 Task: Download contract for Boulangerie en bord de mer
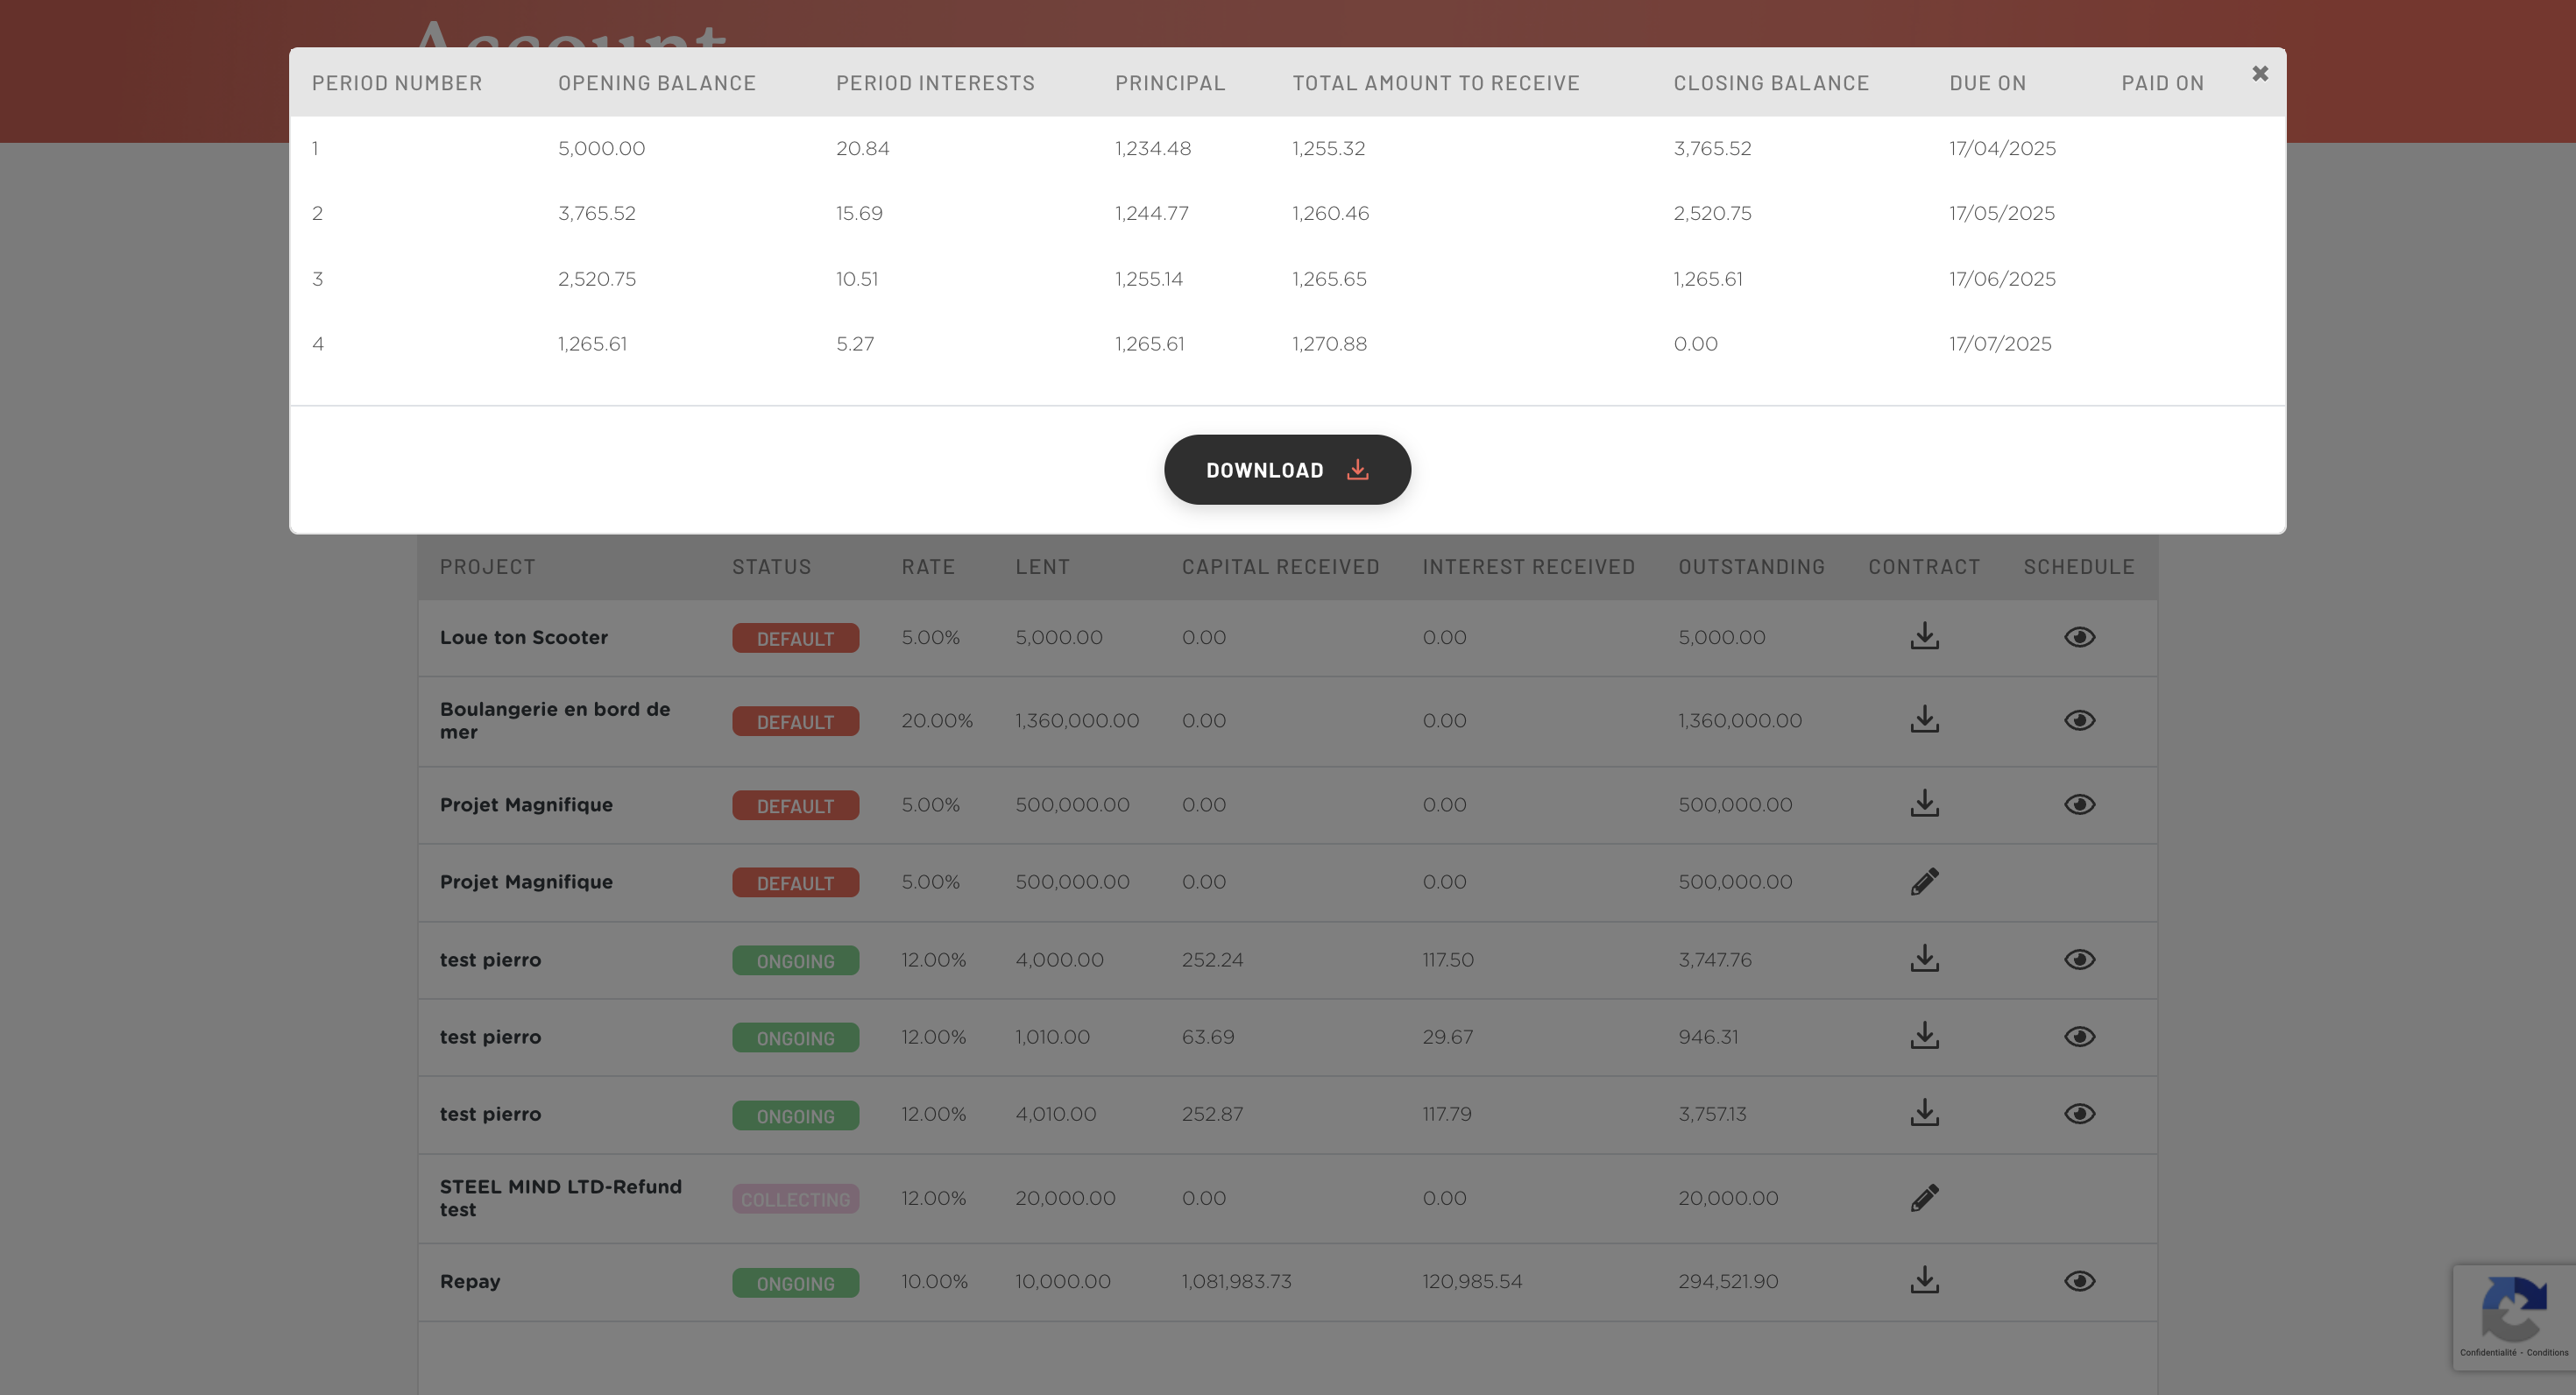1924,720
